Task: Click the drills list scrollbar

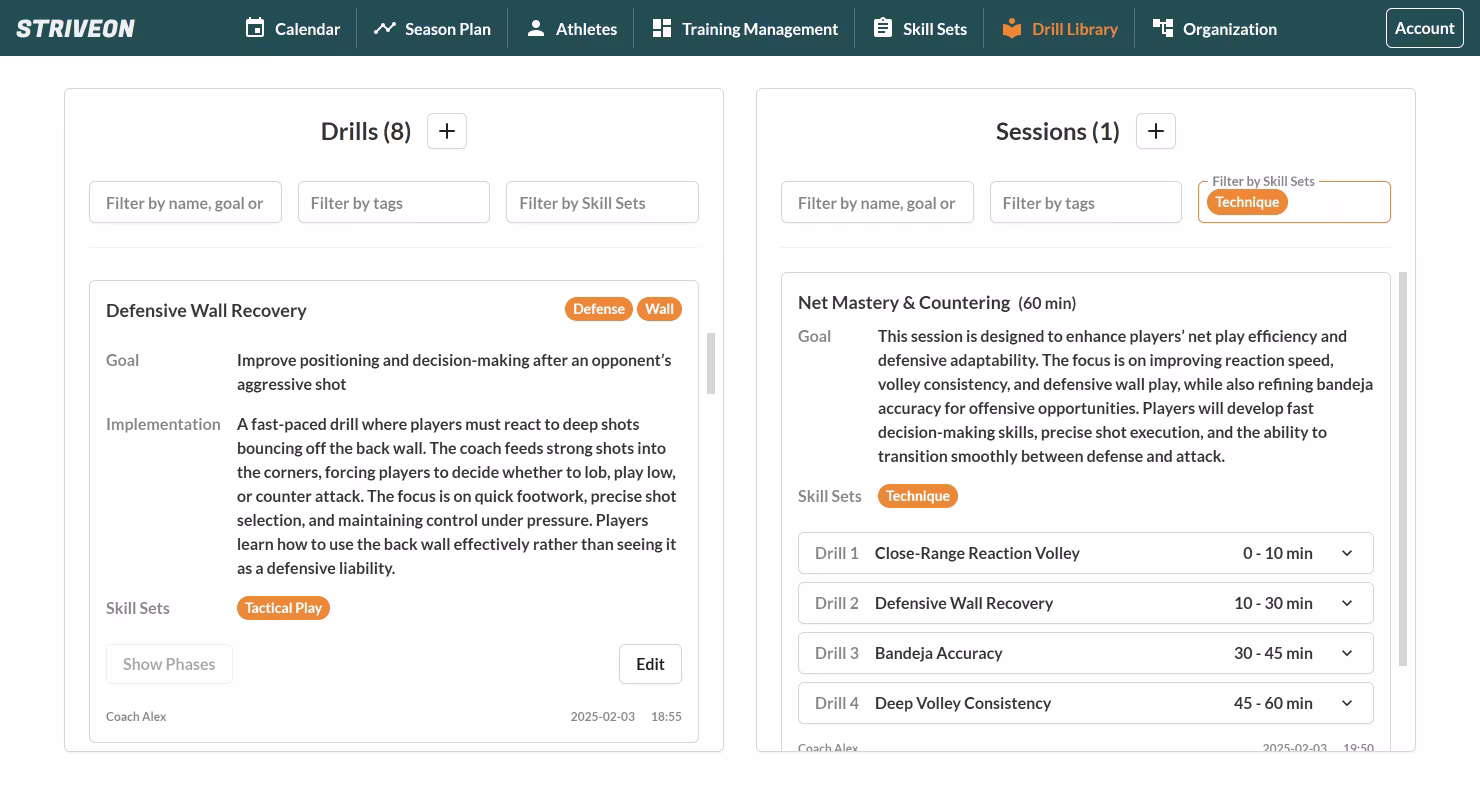Action: click(711, 364)
